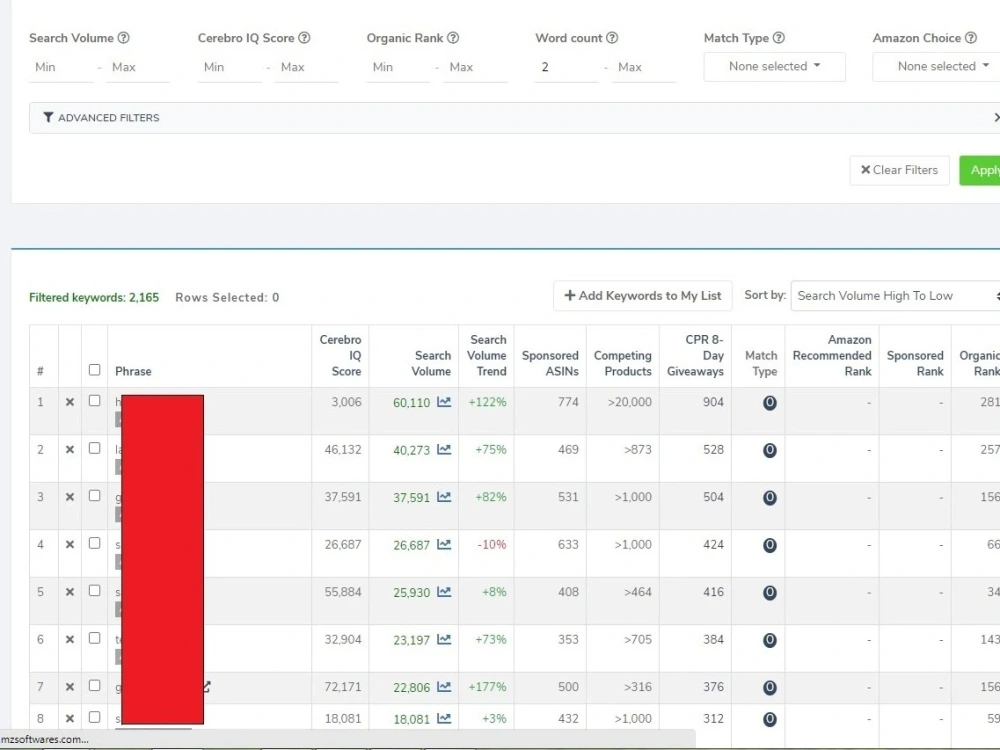Toggle the select-all checkbox in table header
Image resolution: width=1000 pixels, height=750 pixels.
pos(94,370)
